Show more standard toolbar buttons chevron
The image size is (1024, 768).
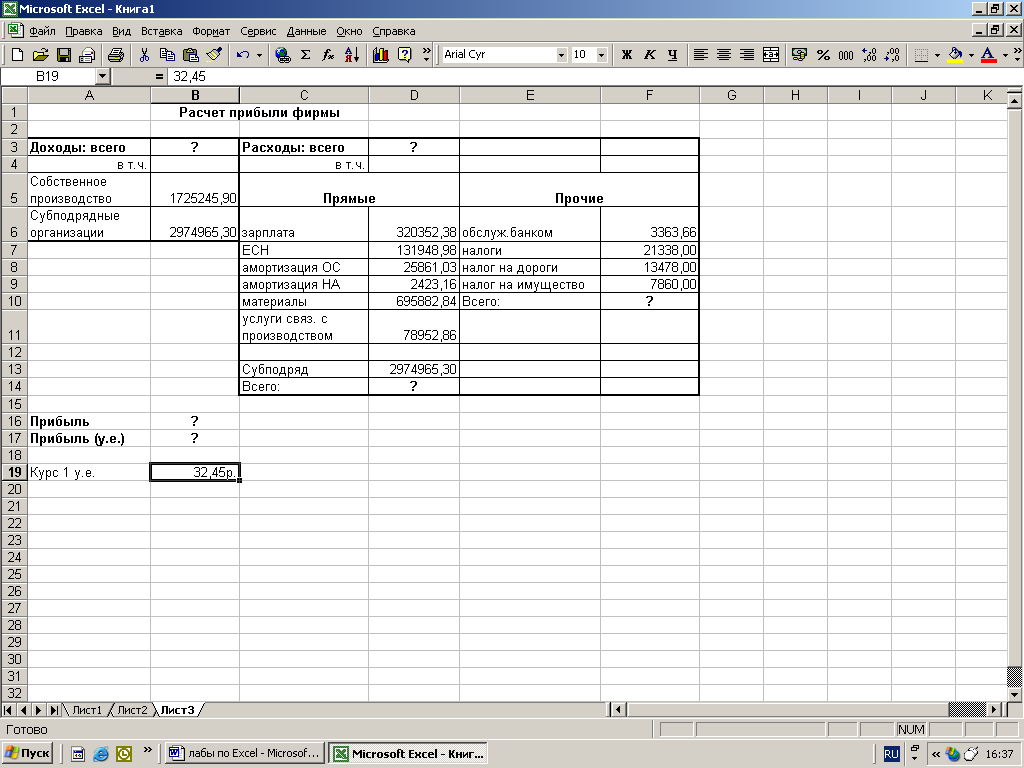point(426,55)
